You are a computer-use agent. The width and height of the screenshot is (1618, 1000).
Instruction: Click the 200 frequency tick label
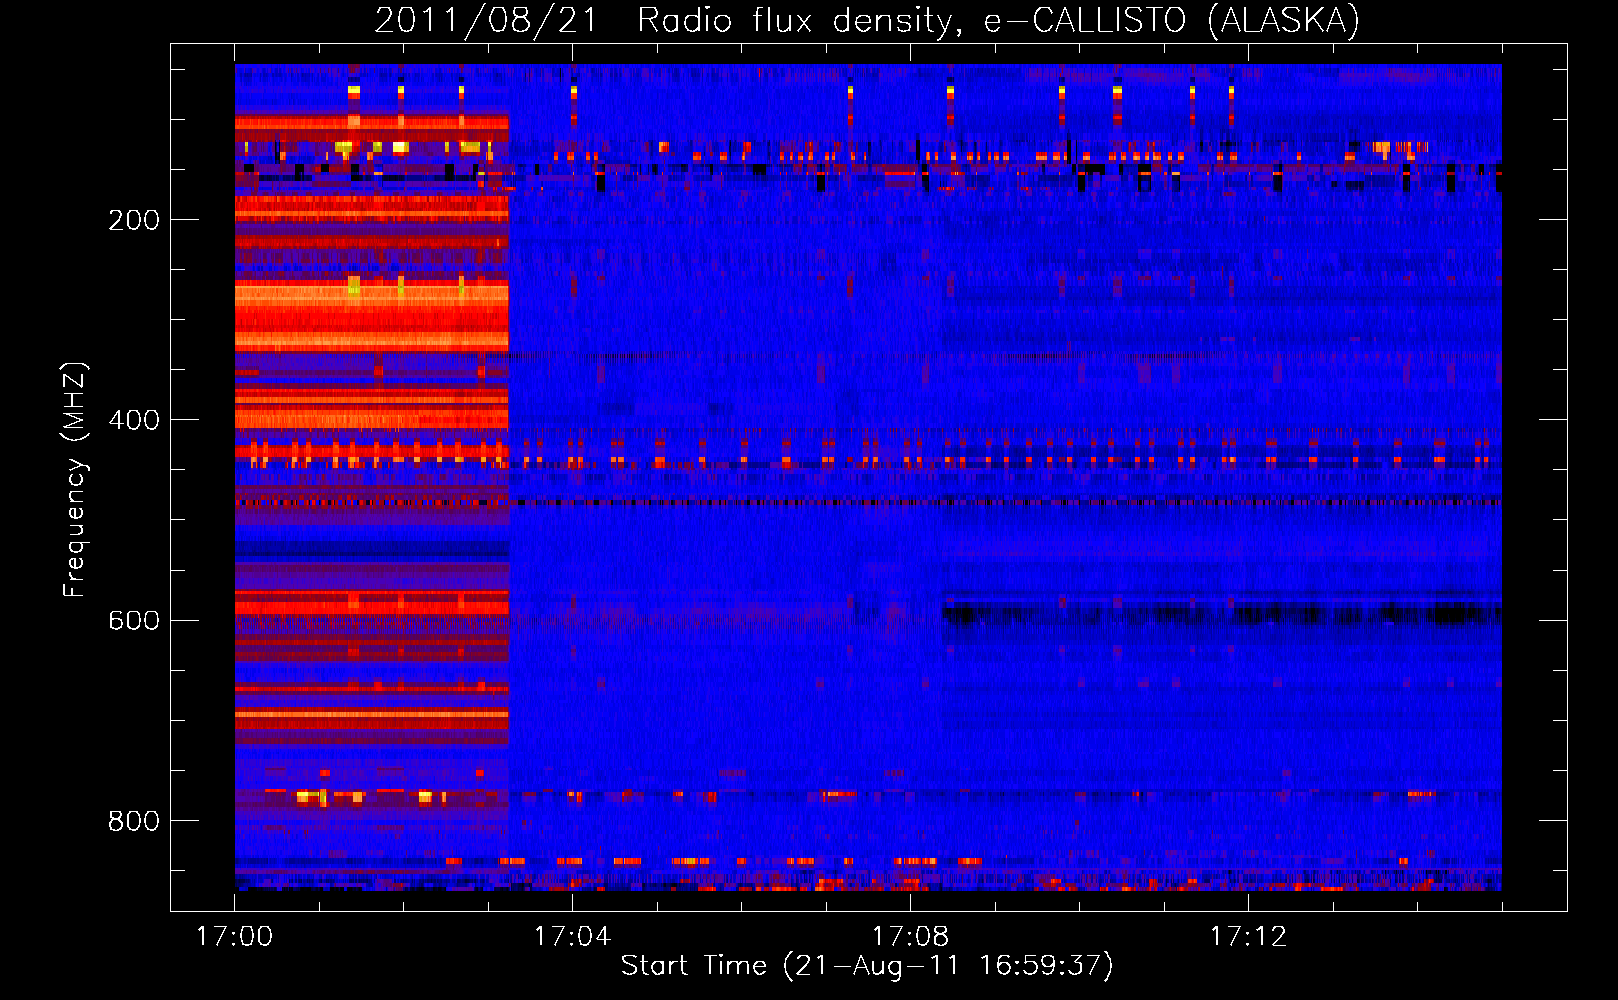point(134,220)
